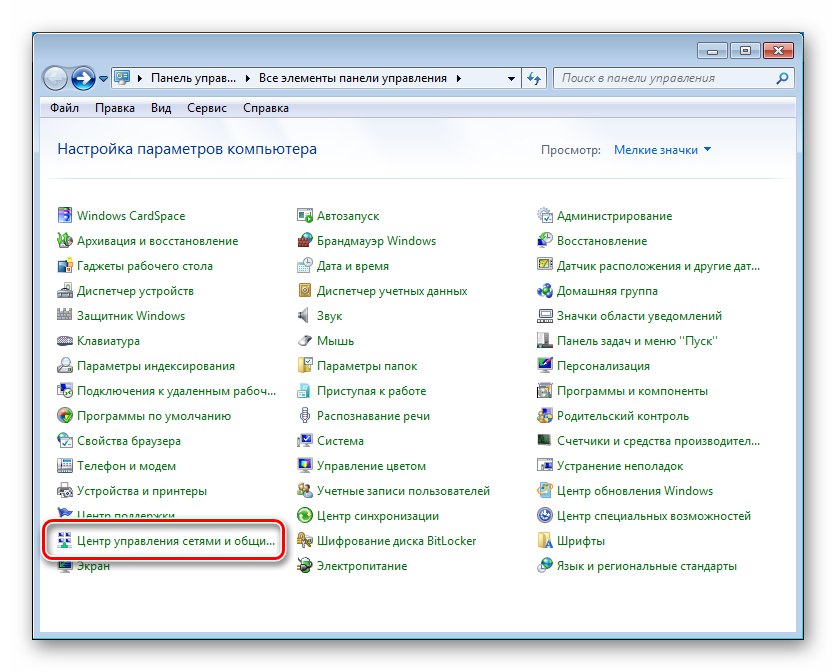The image size is (836, 672).
Task: Open the Персонализация link
Action: click(603, 366)
